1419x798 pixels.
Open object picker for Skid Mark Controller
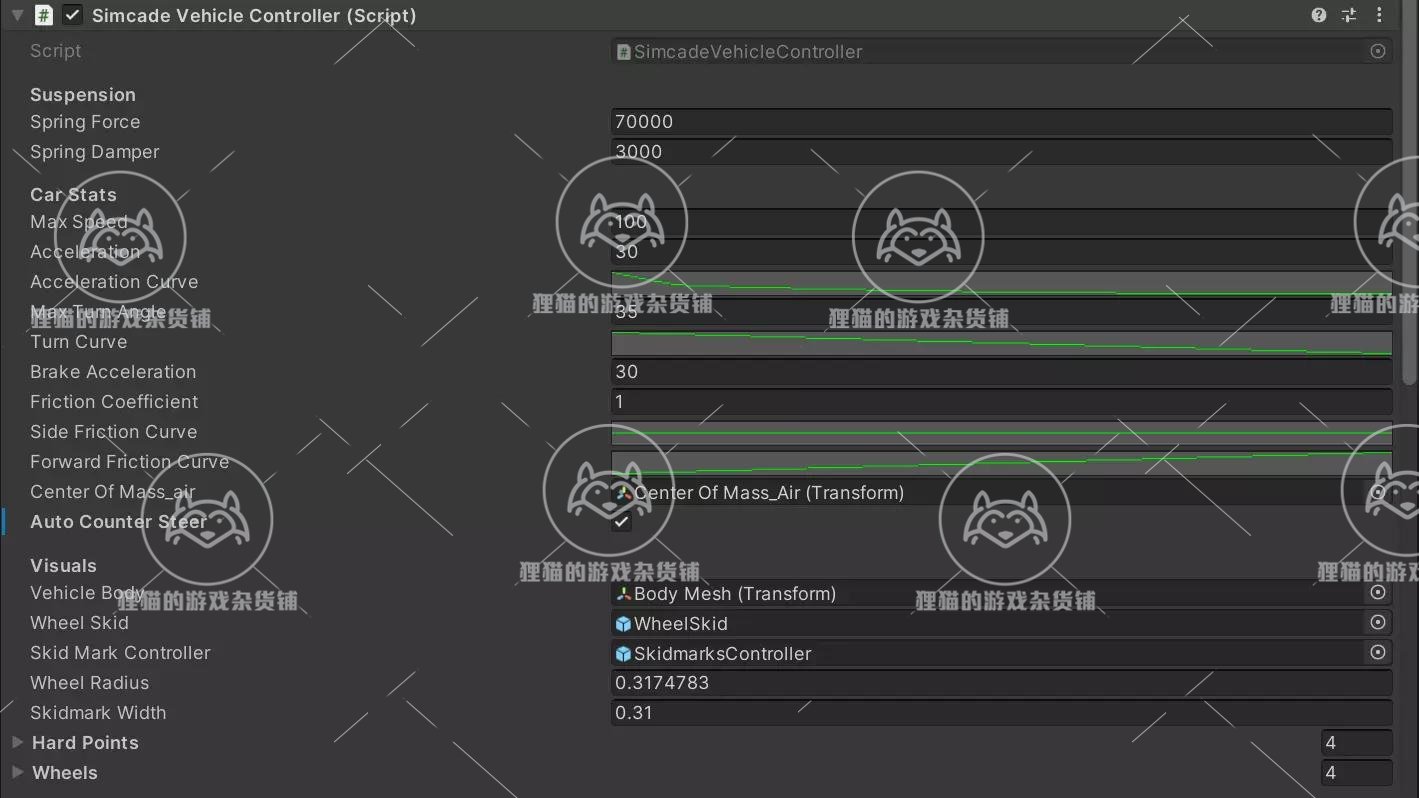[1378, 653]
